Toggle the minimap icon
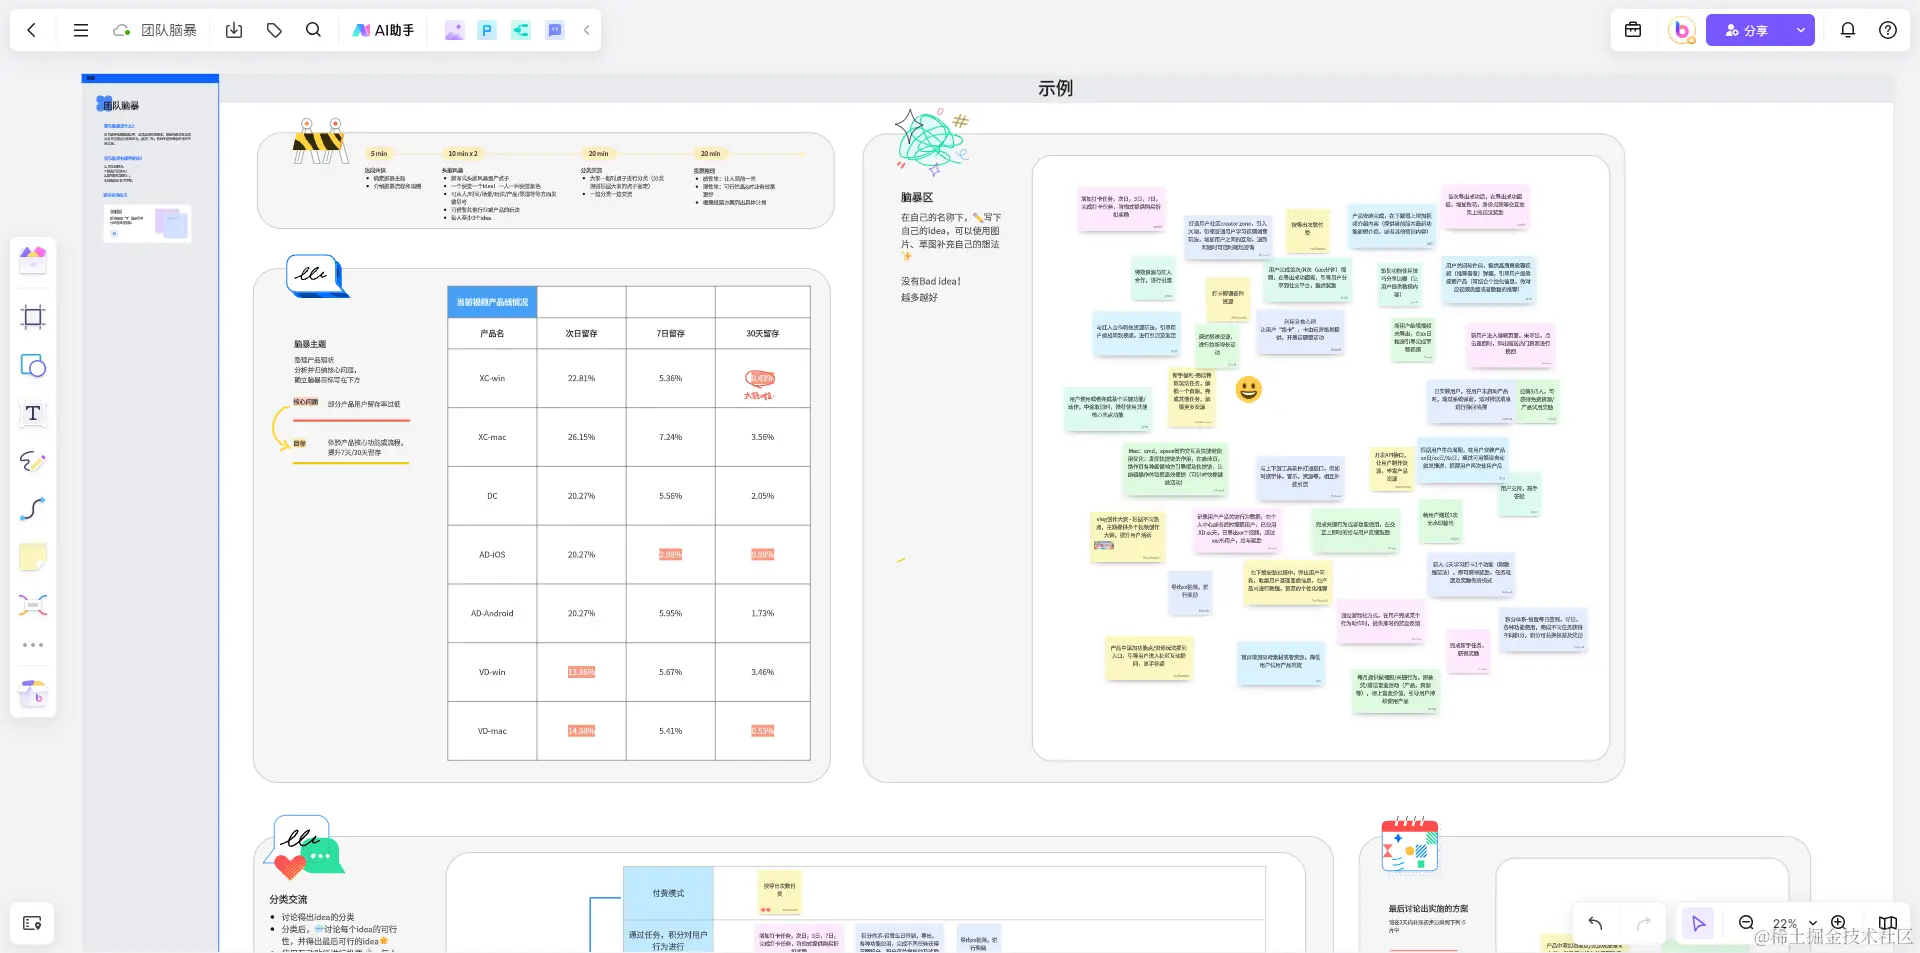This screenshot has height=953, width=1920. 1888,923
